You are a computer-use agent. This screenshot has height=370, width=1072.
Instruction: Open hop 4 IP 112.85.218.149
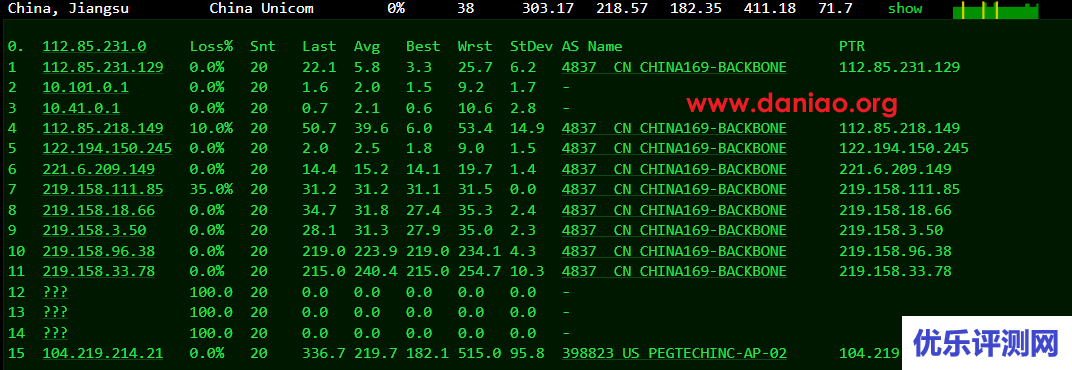103,129
